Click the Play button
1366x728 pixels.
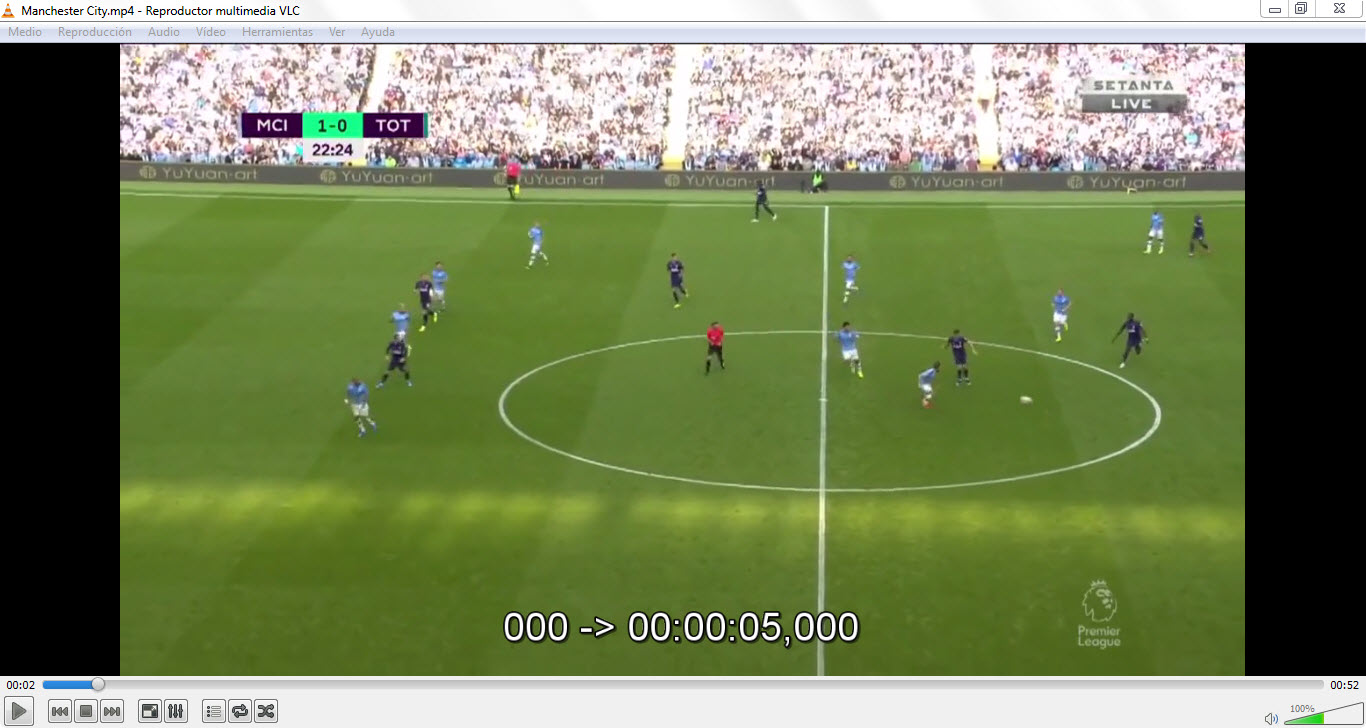21,711
